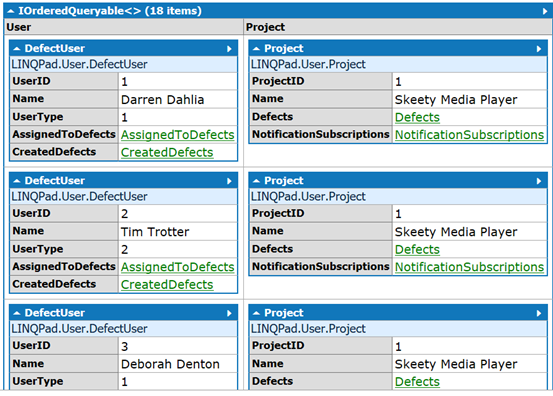Open Defects link in first Project table

[417, 117]
